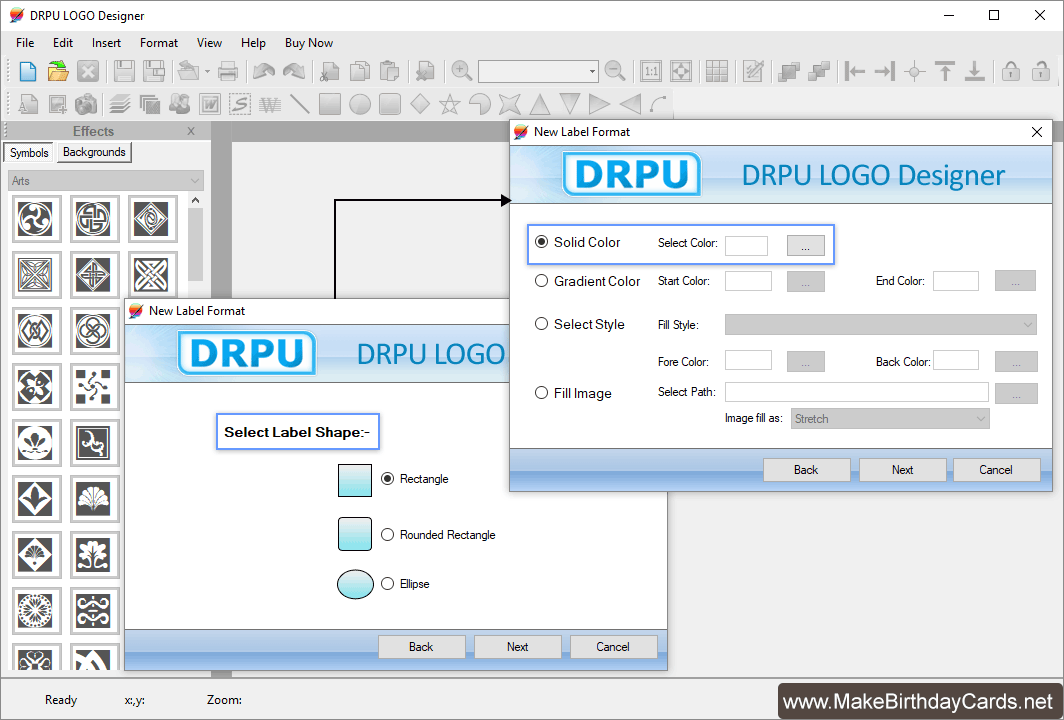Select the Ellipse shape tool icon

[360, 104]
